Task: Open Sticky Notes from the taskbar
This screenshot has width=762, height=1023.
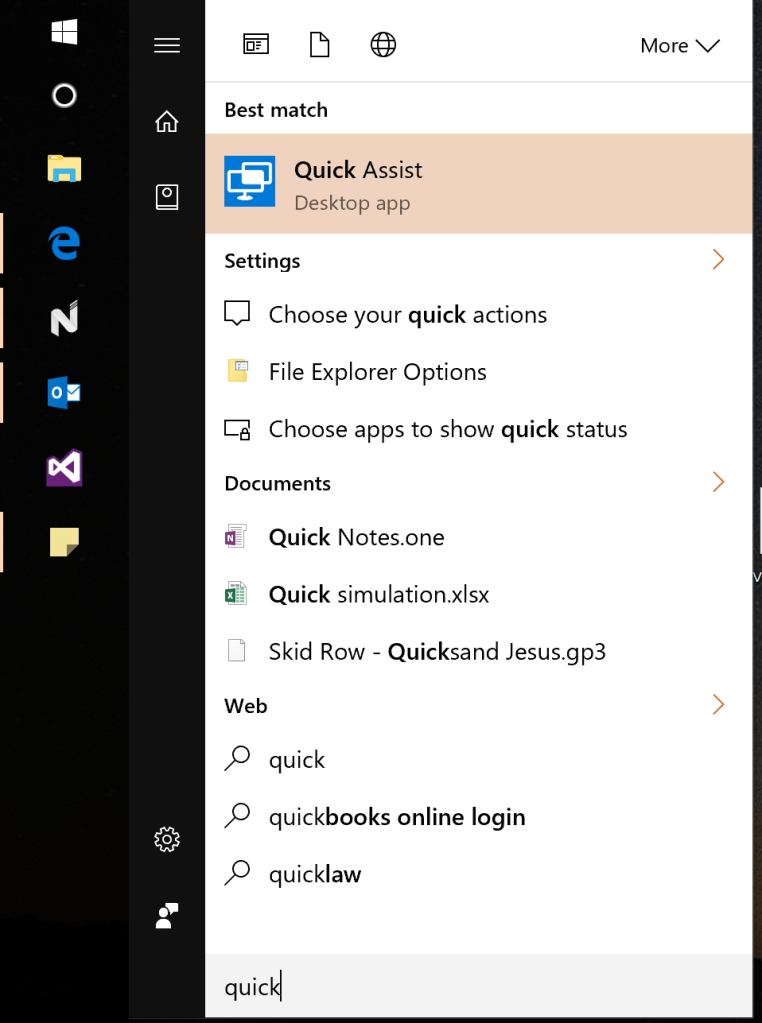Action: [x=63, y=540]
